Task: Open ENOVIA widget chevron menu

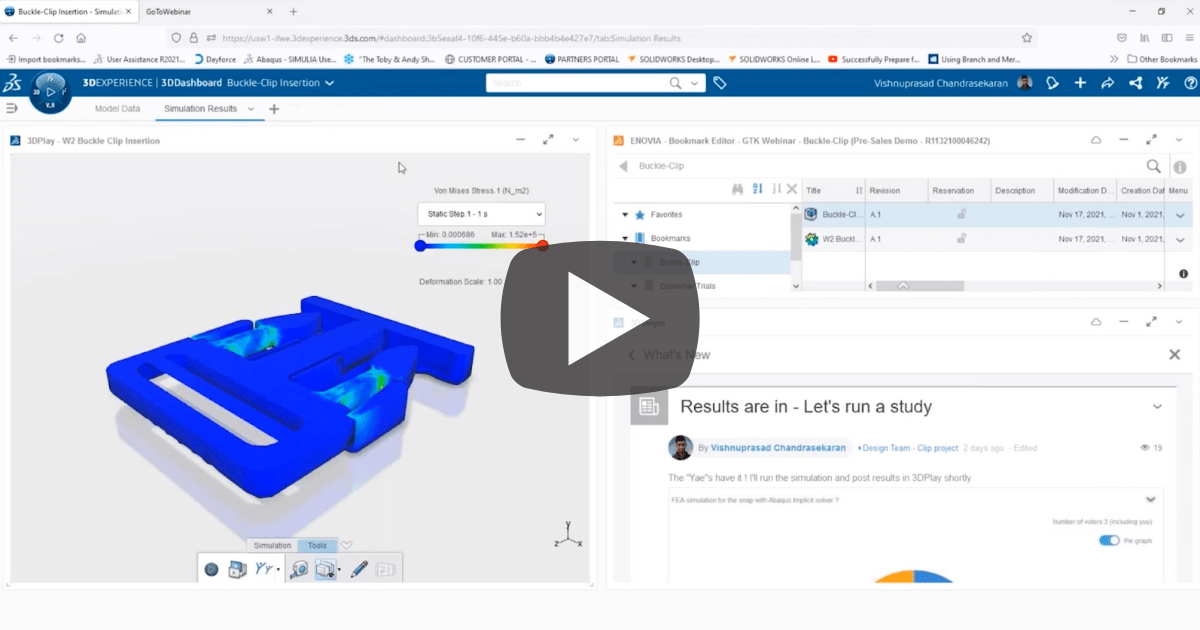Action: (x=1178, y=140)
